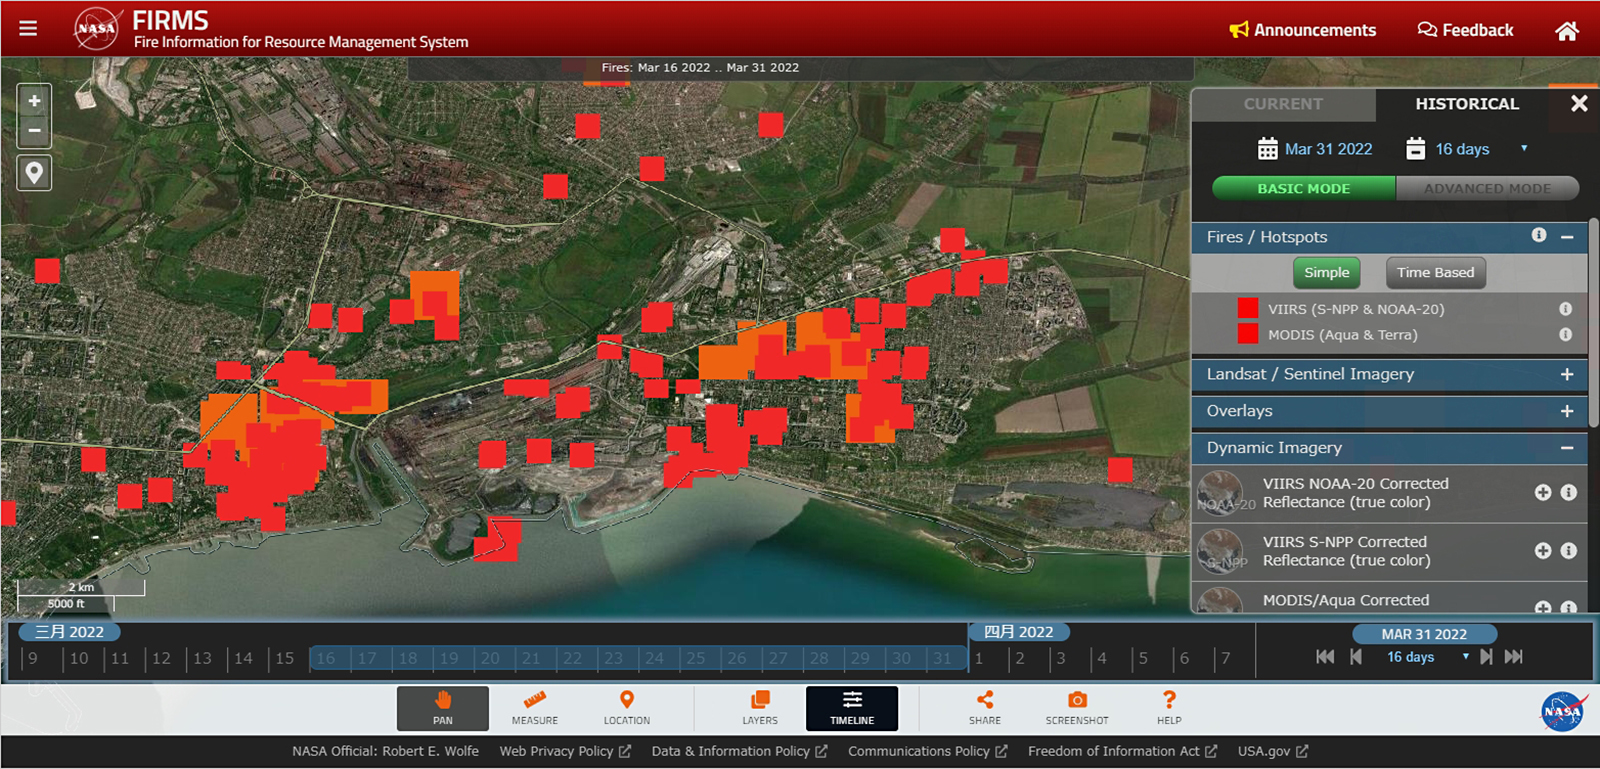Toggle the TIMELINE panel
1600x769 pixels.
pyautogui.click(x=852, y=708)
